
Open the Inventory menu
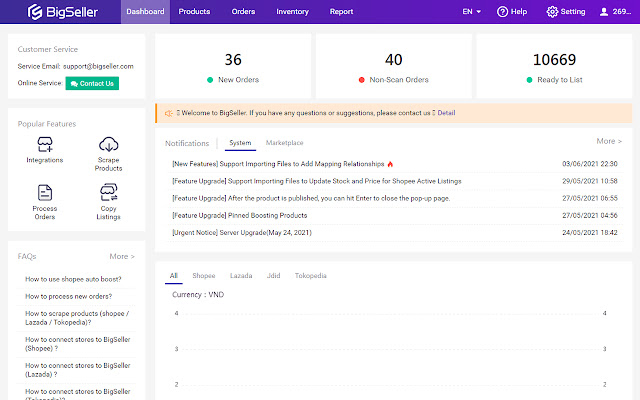(x=292, y=12)
